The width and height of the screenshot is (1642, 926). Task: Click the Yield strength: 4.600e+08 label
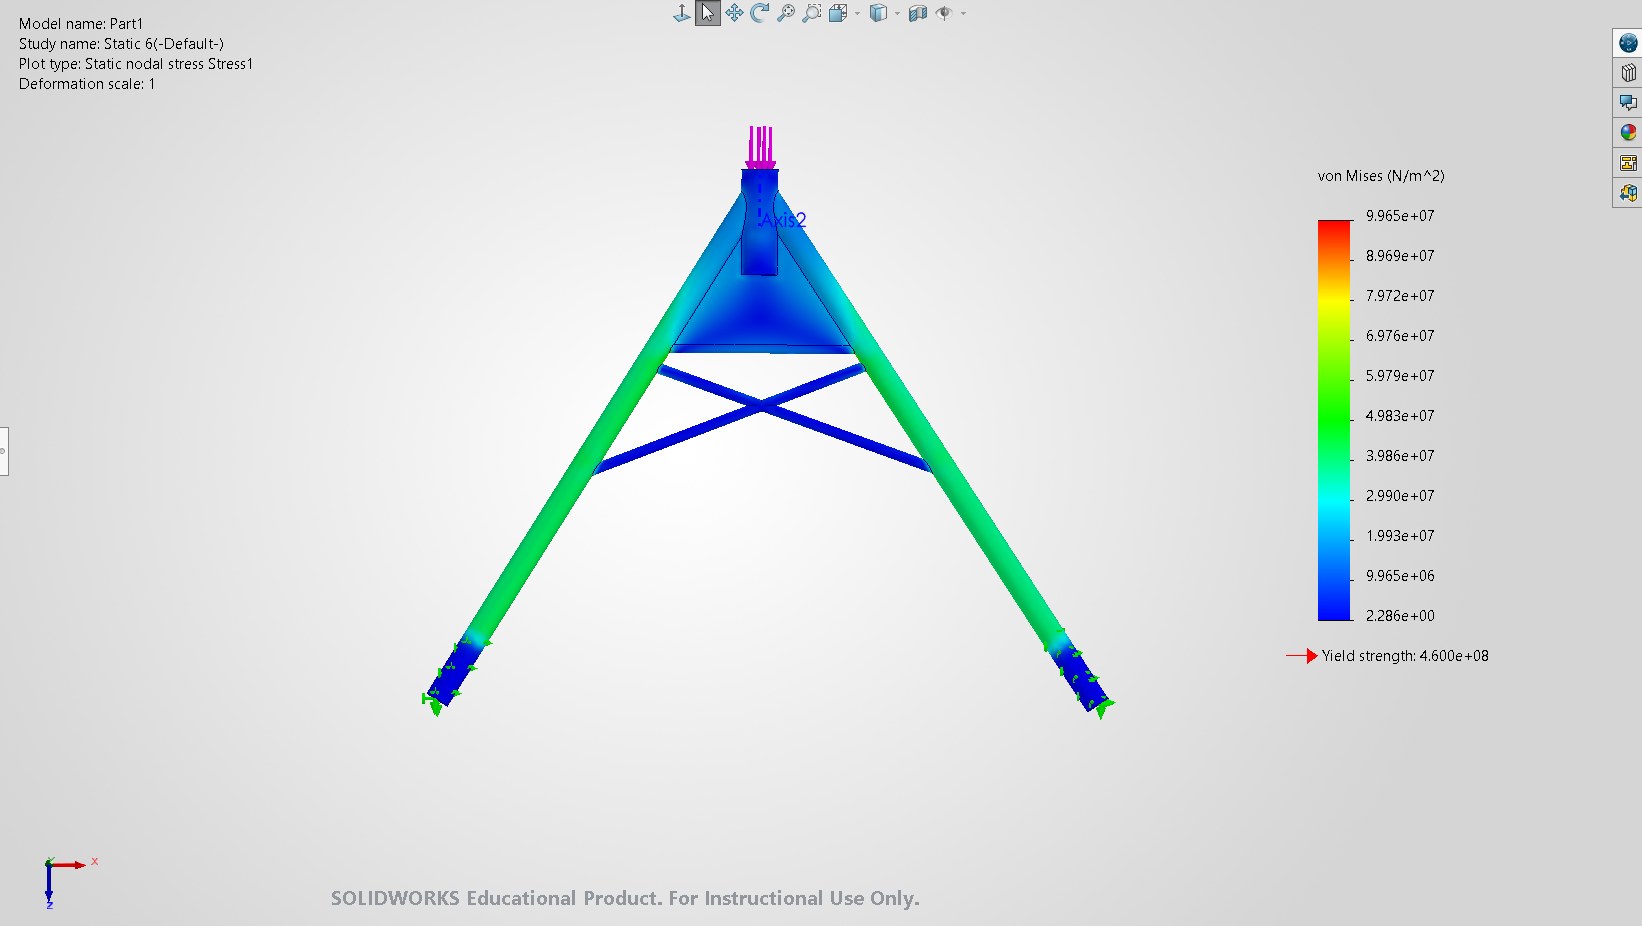[x=1405, y=656]
